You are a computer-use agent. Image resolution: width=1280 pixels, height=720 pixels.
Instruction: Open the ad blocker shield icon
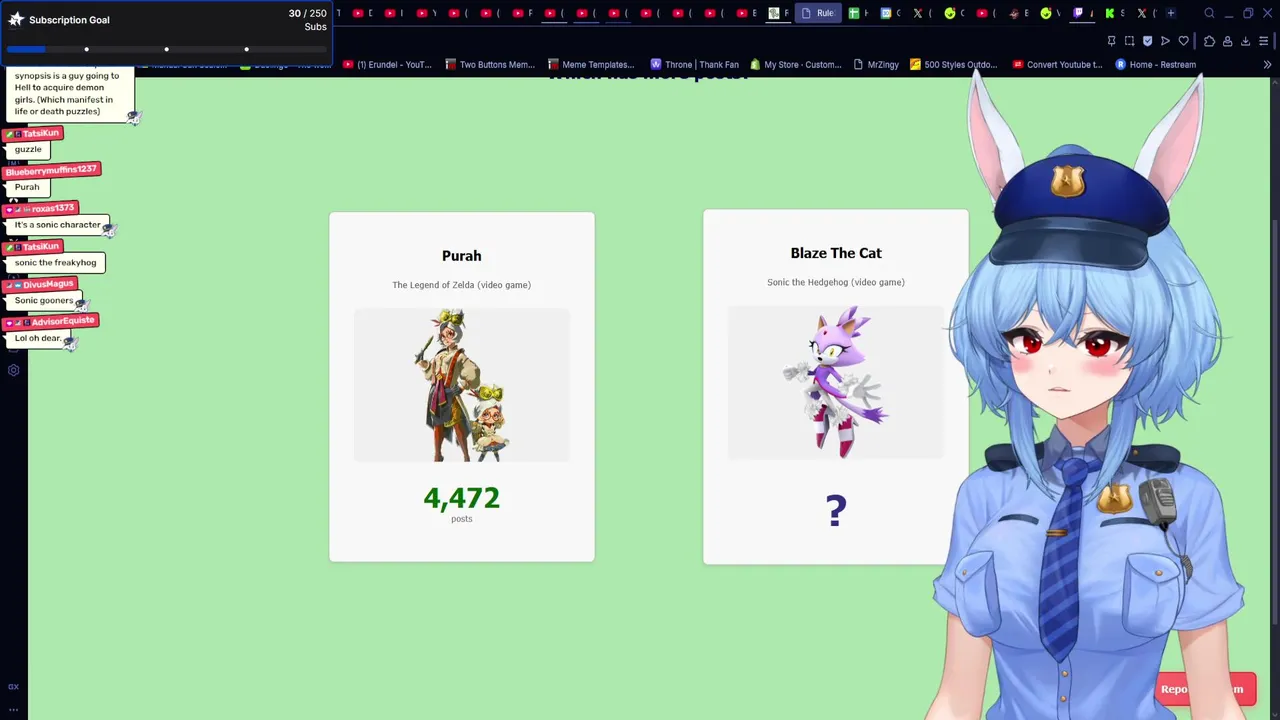point(1147,41)
